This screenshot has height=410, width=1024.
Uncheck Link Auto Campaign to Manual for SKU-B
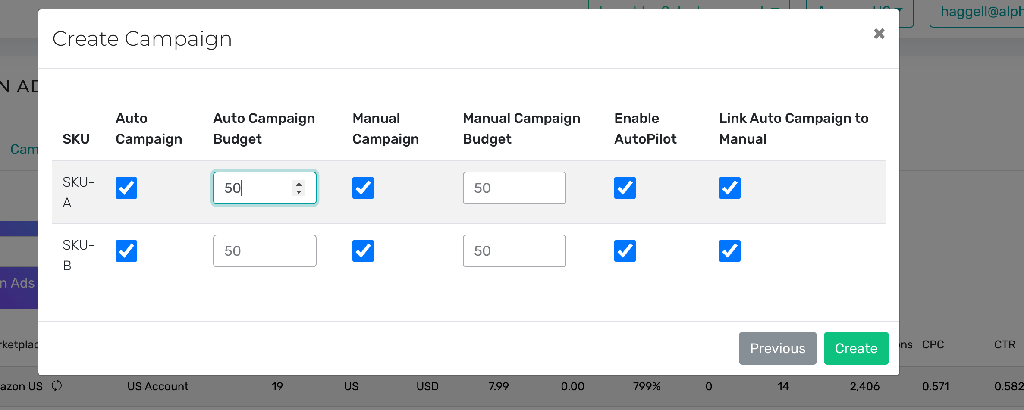[x=729, y=251]
